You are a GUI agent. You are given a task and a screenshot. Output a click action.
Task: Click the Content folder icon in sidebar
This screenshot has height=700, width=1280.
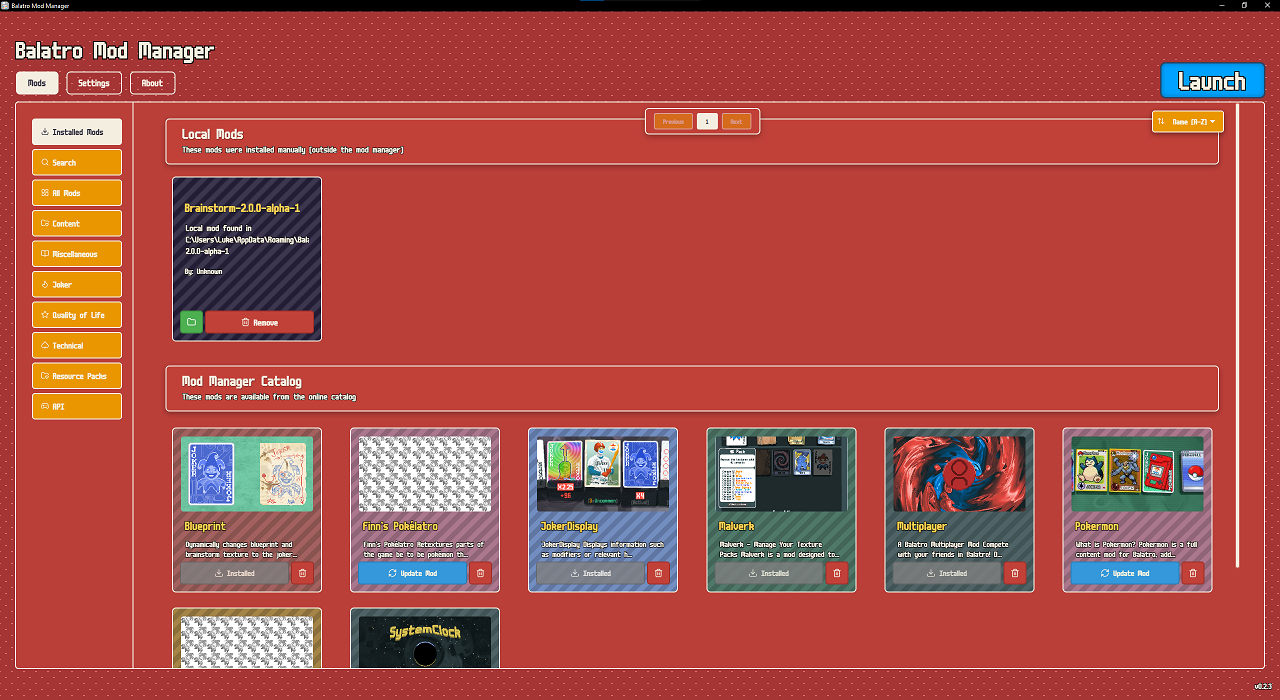tap(45, 223)
